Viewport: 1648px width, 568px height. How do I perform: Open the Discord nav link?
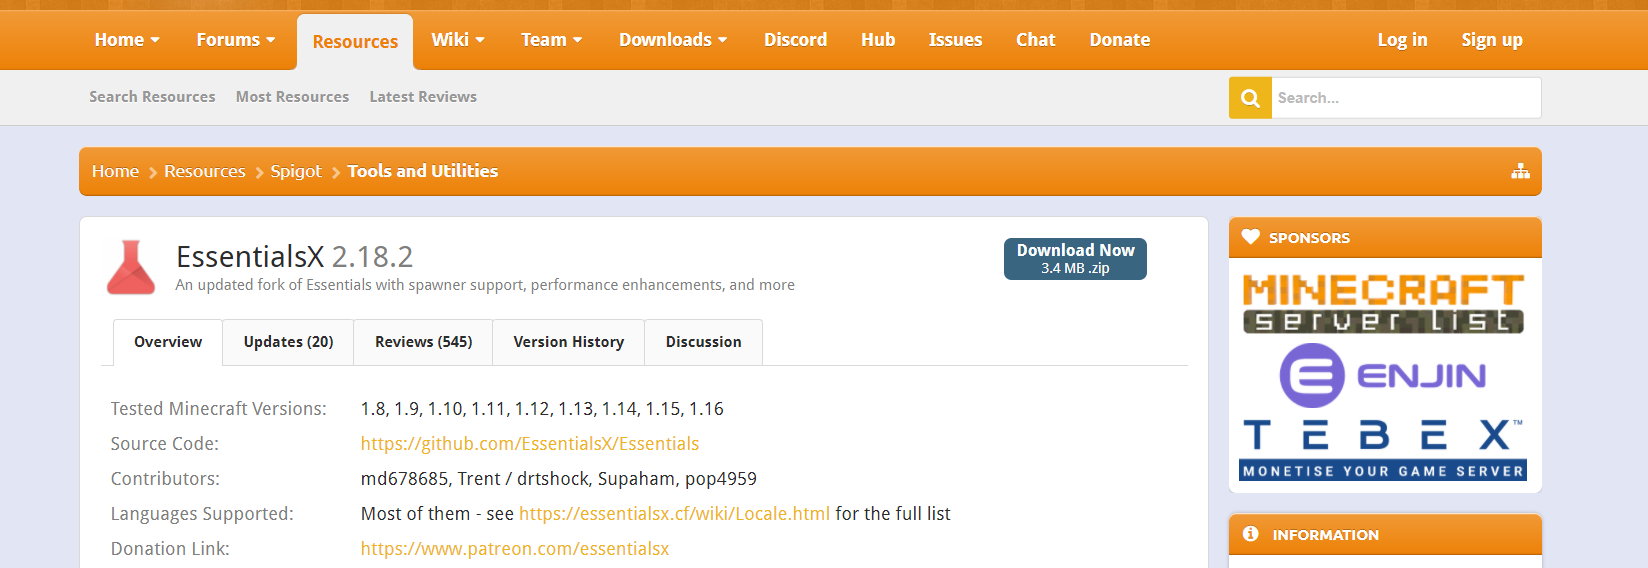pyautogui.click(x=795, y=40)
